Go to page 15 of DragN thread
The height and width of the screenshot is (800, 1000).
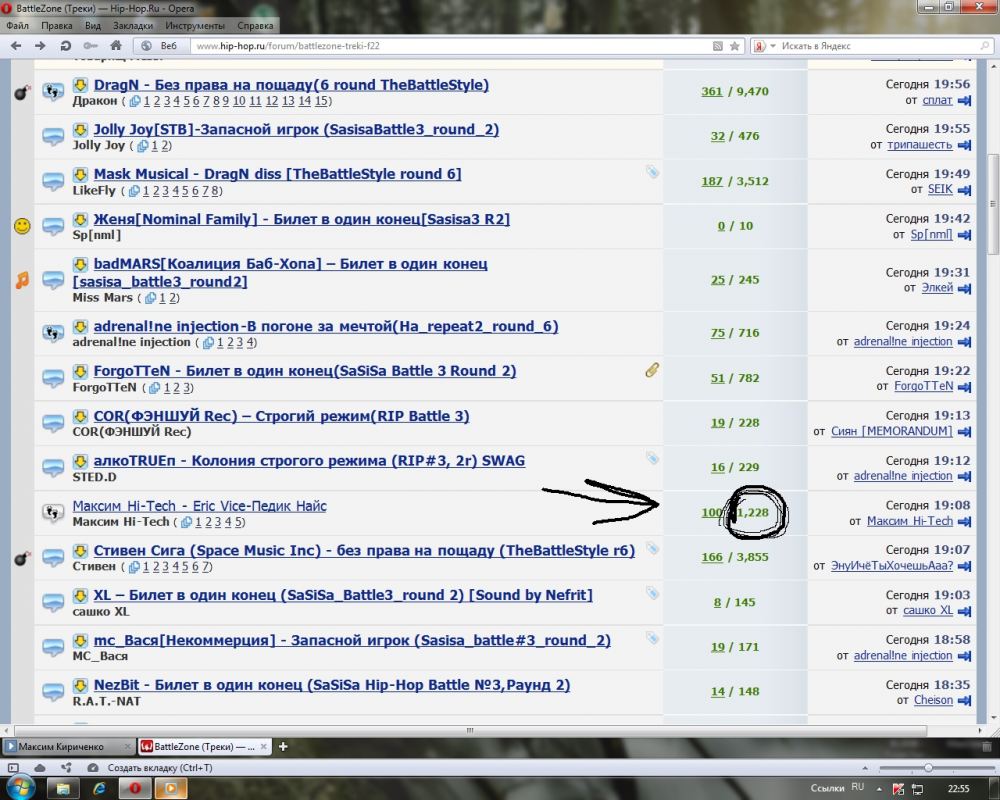pyautogui.click(x=321, y=101)
